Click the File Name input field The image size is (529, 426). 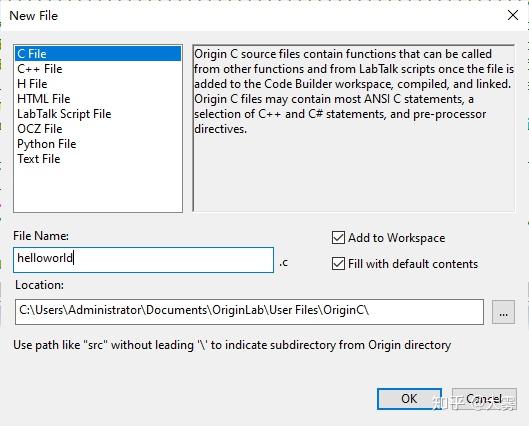click(143, 260)
